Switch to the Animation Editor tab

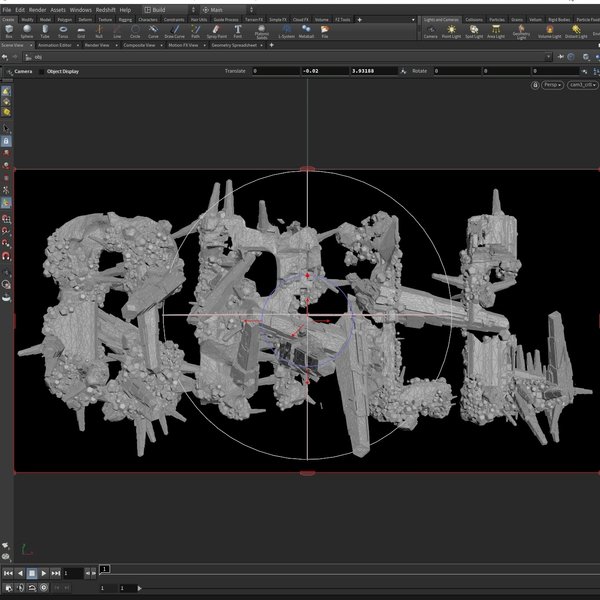pos(55,45)
